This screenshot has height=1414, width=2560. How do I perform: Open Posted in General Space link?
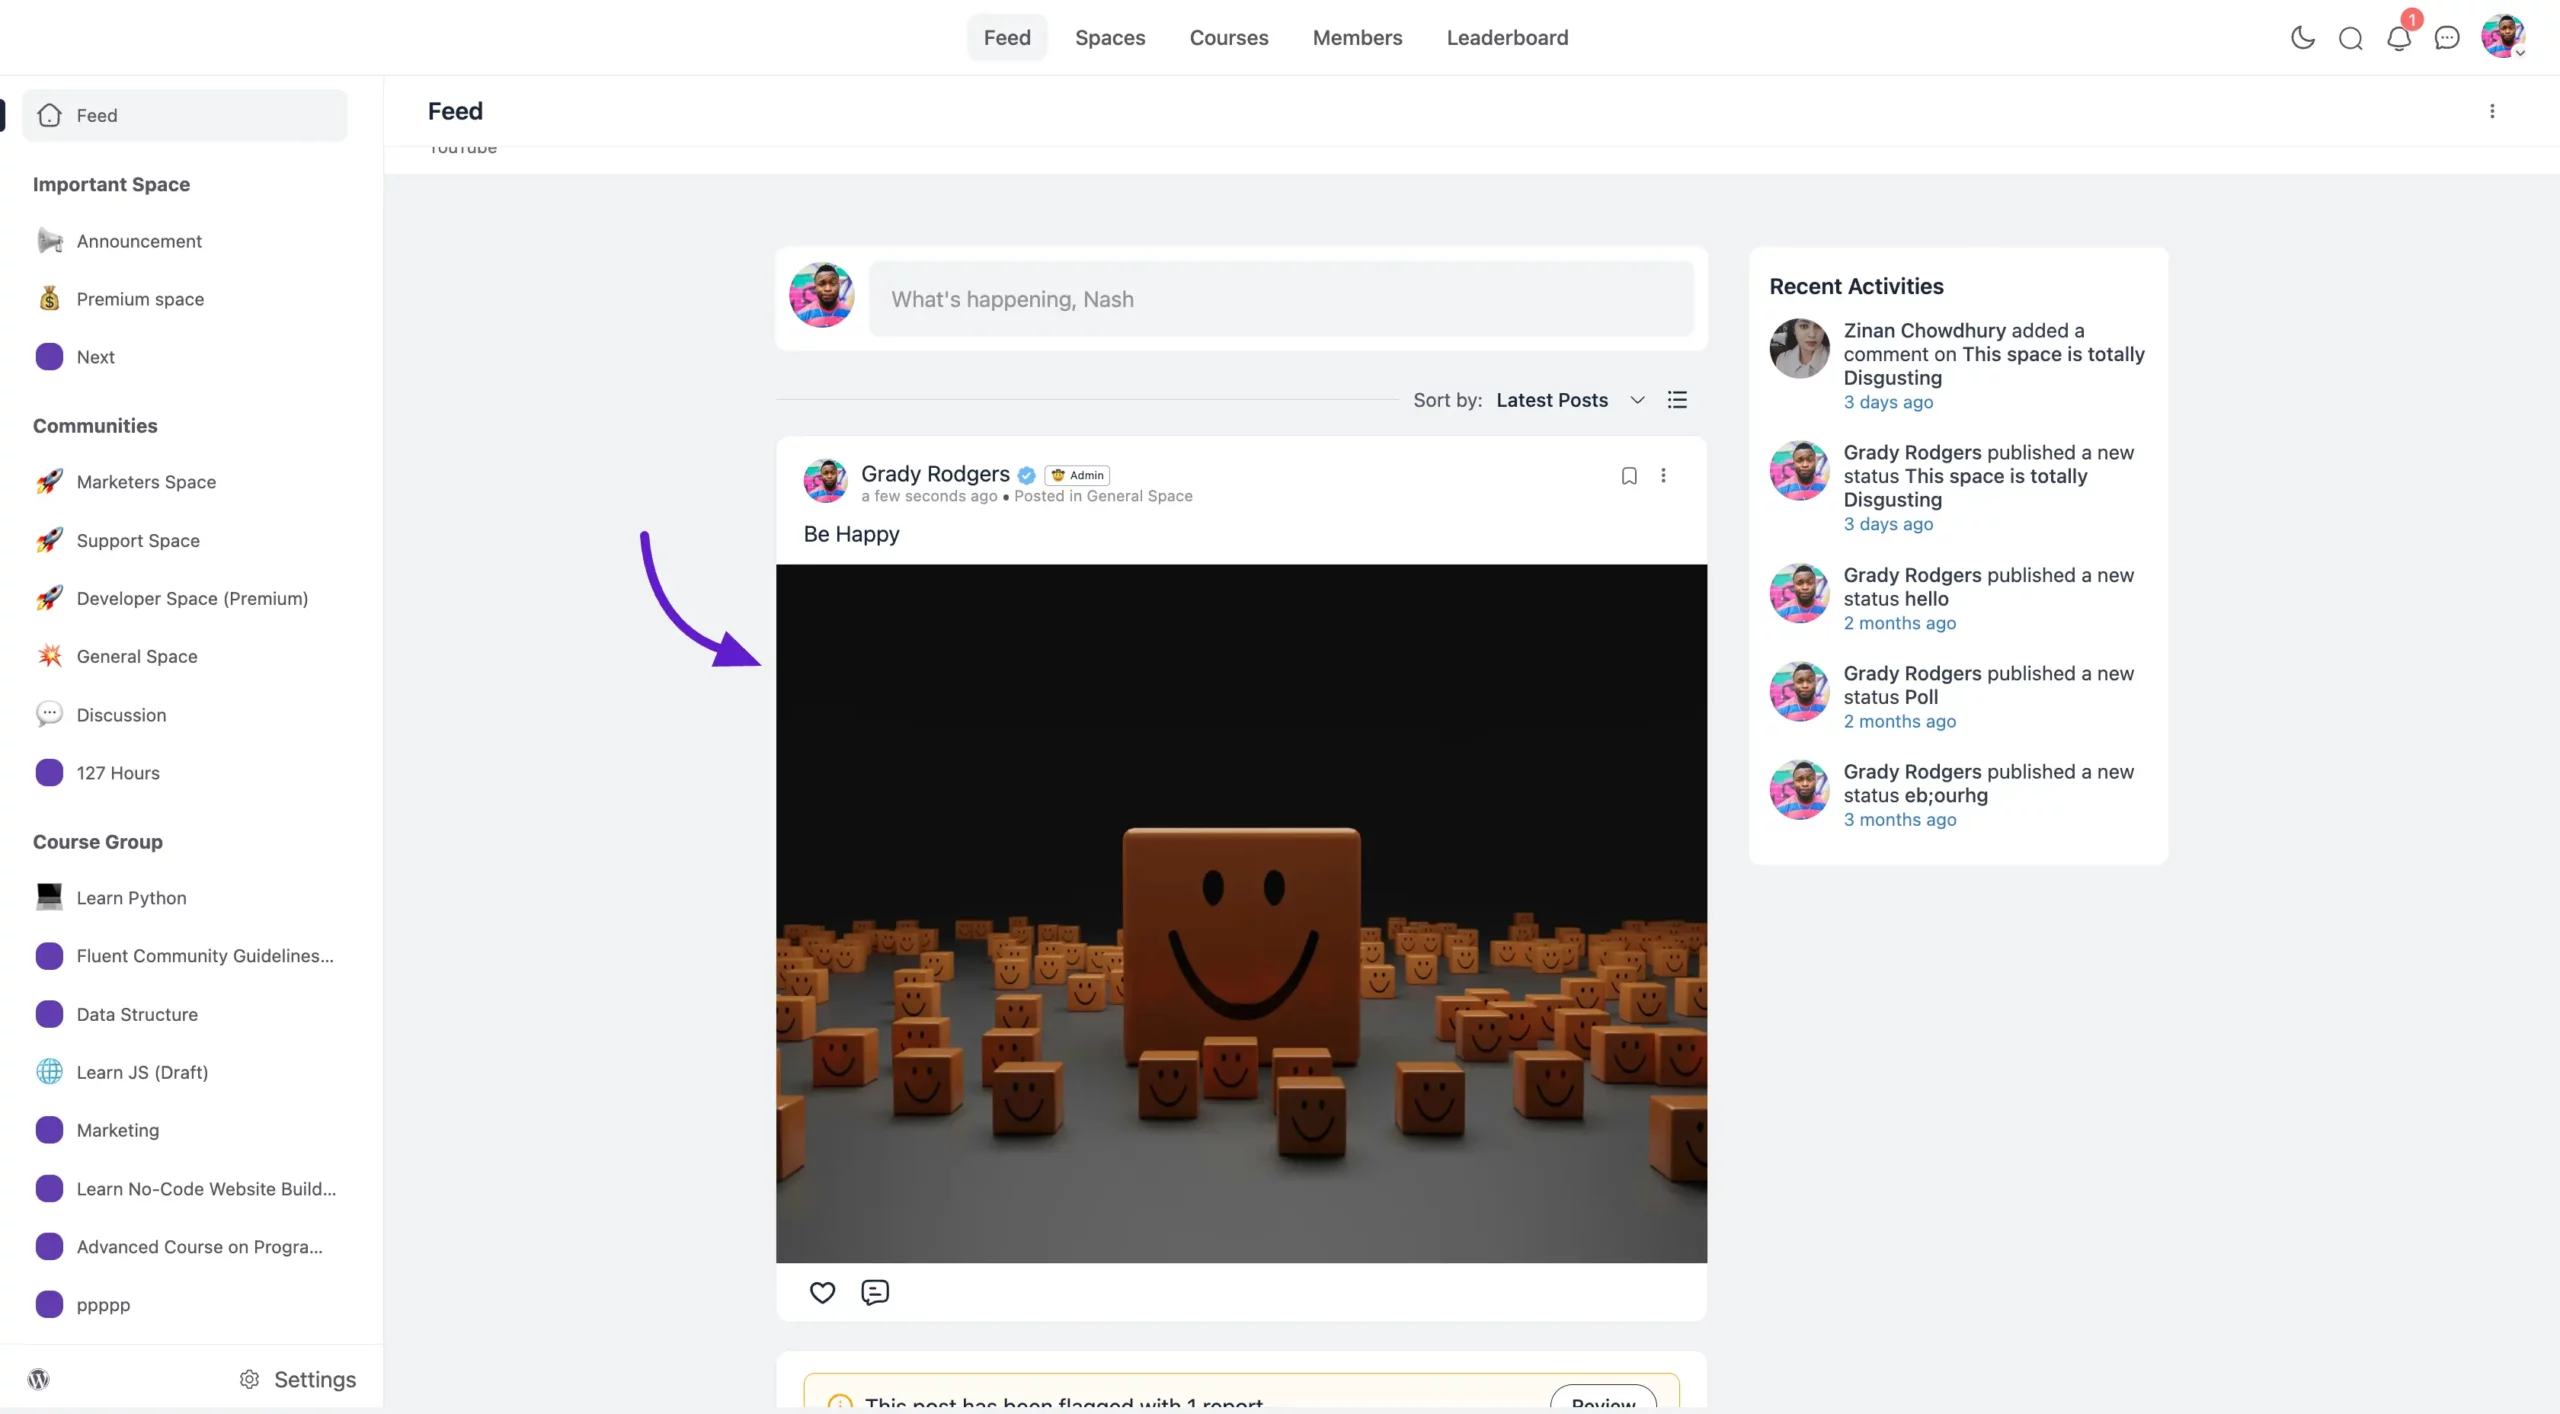pyautogui.click(x=1103, y=496)
